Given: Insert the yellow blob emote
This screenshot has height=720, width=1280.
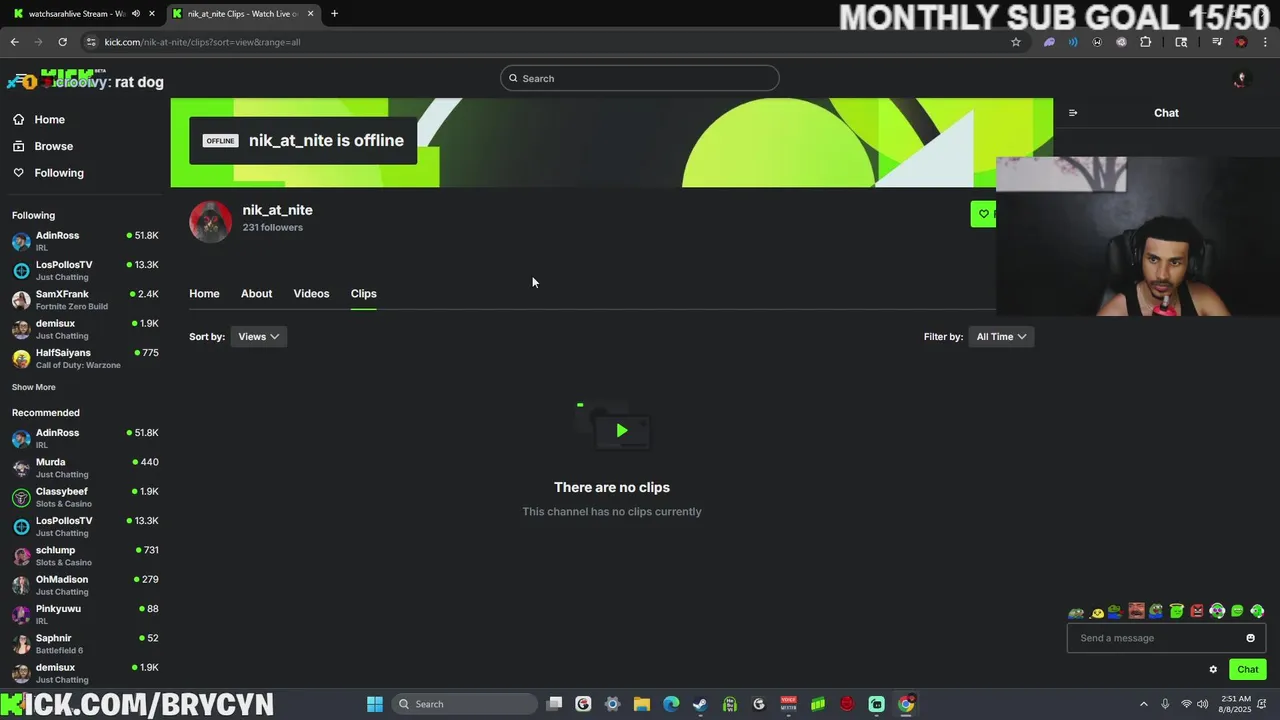Looking at the screenshot, I should pos(1097,612).
